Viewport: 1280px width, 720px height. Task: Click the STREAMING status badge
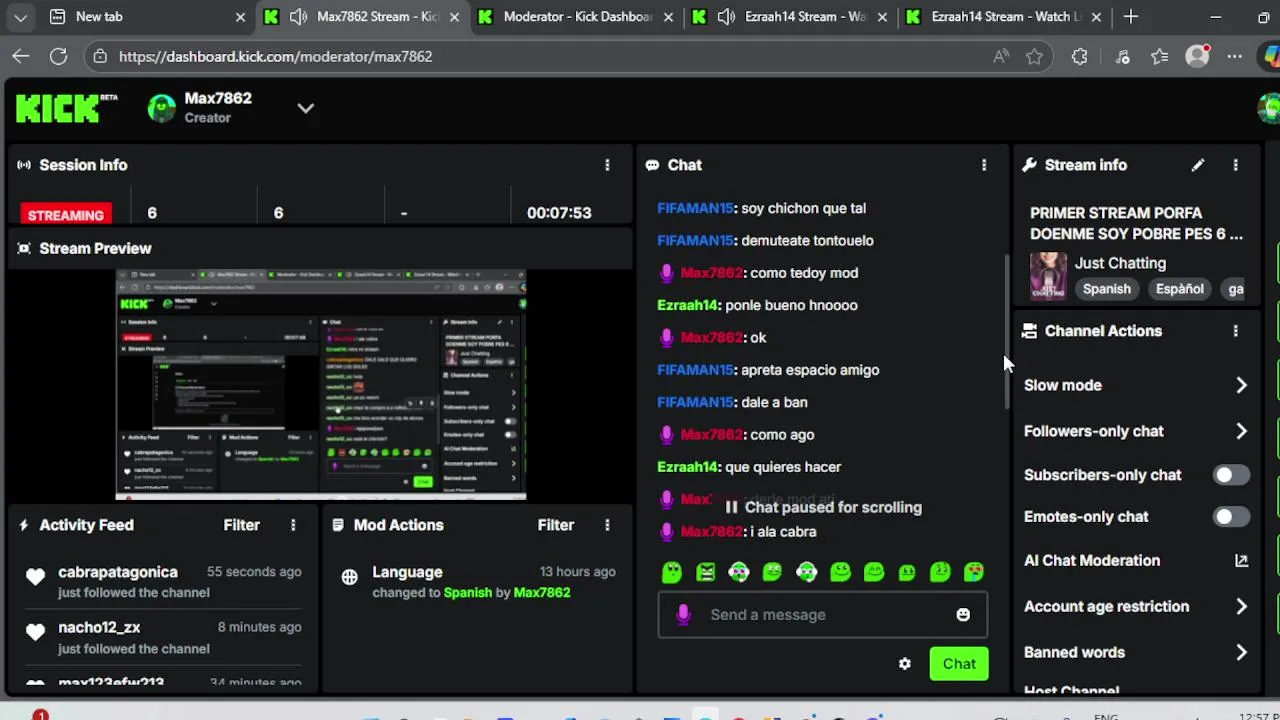66,215
